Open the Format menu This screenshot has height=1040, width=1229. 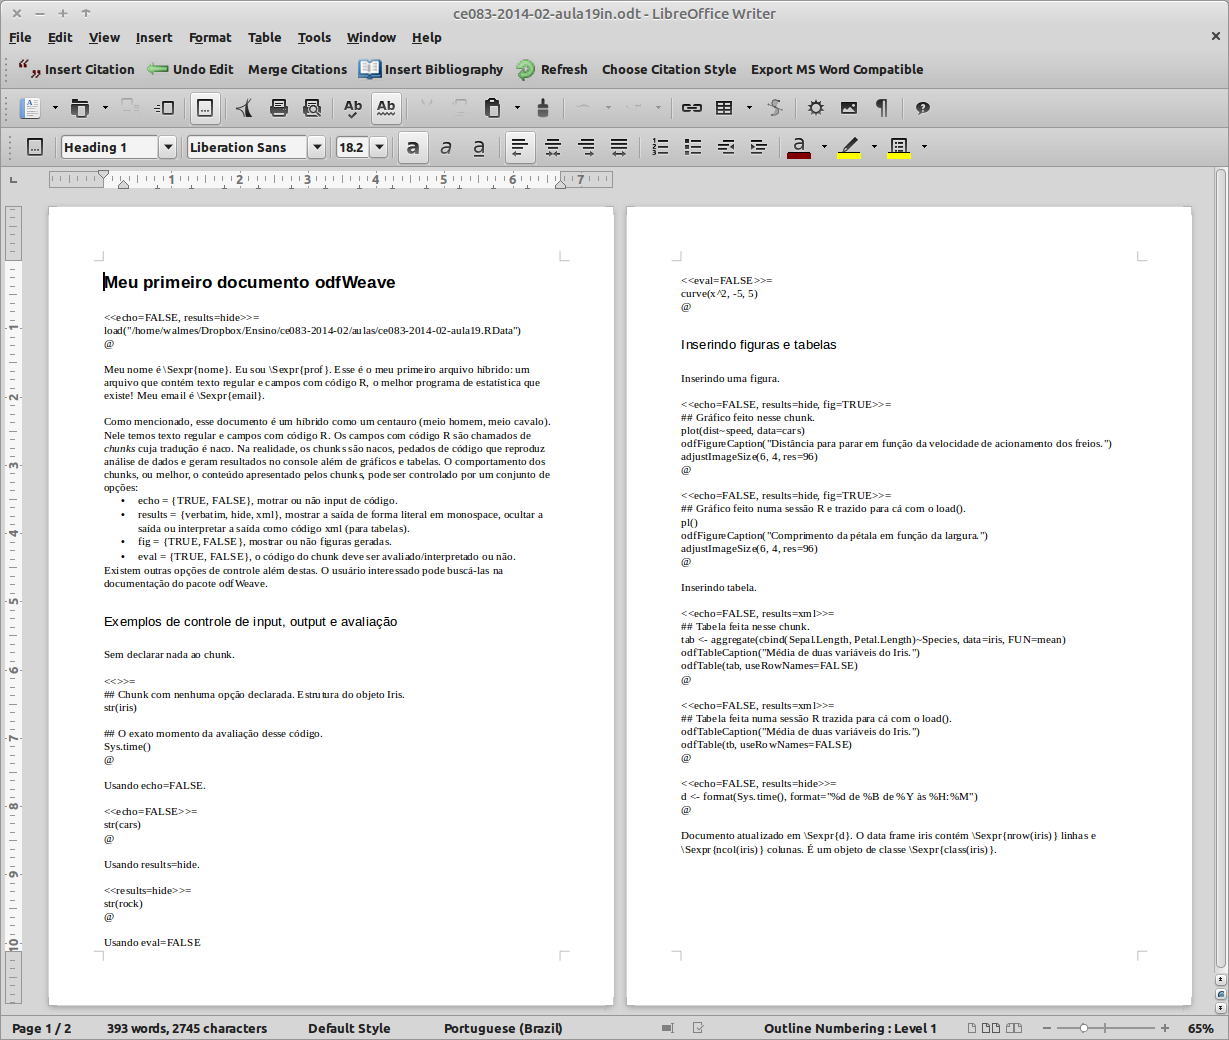point(210,38)
